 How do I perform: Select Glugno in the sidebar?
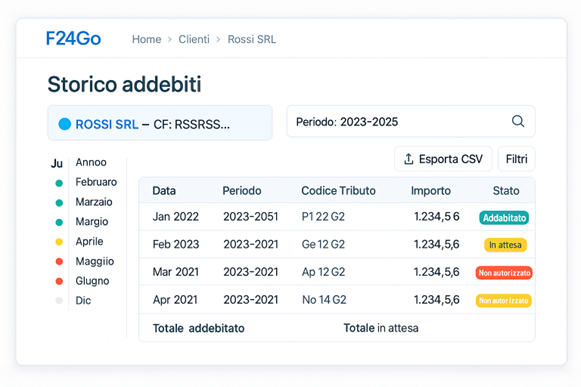point(92,281)
